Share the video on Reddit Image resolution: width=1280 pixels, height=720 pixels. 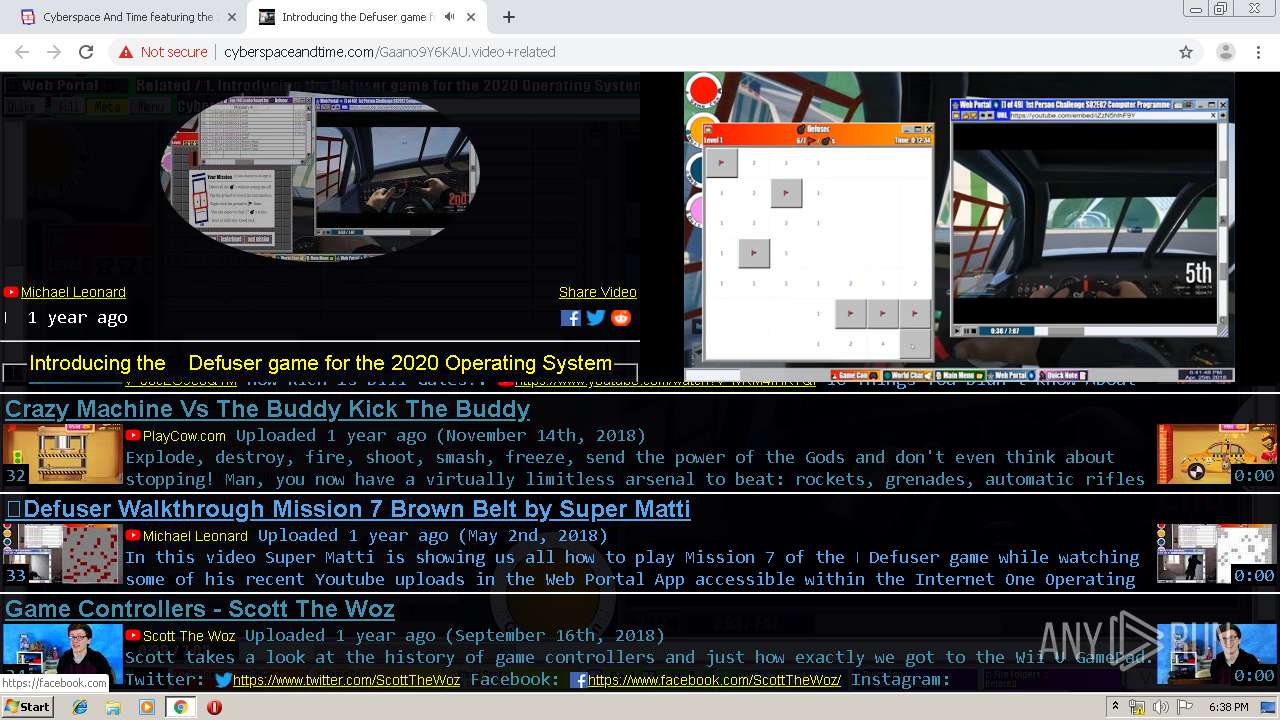point(621,318)
